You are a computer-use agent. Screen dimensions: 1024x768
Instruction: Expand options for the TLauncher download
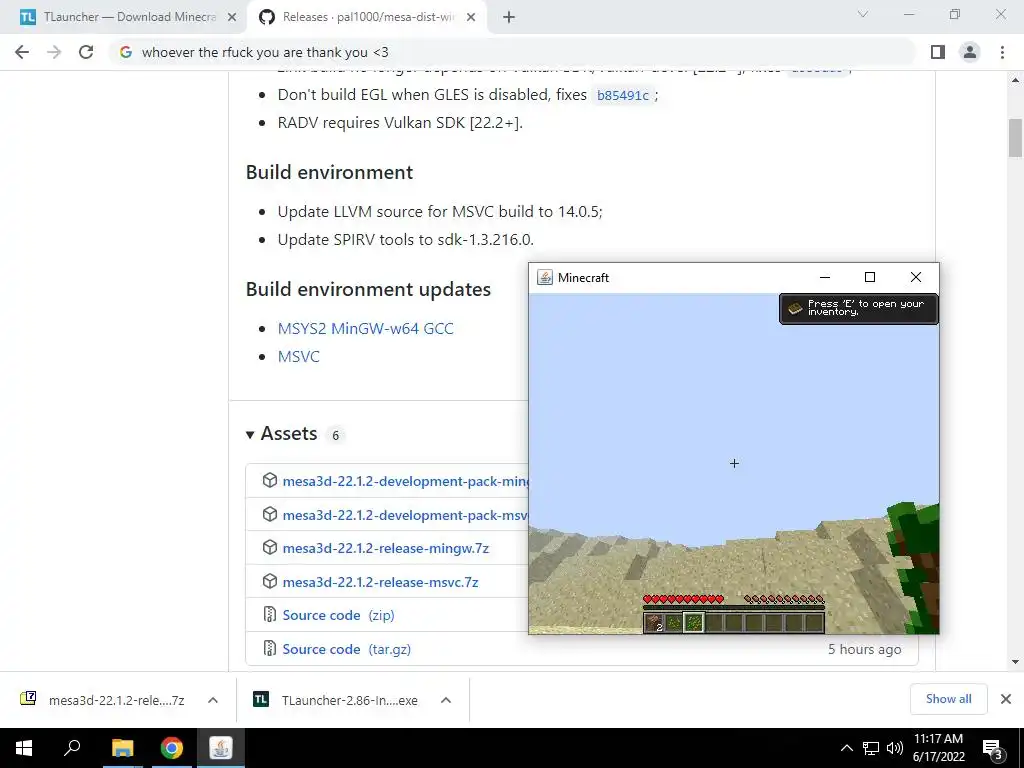click(446, 700)
